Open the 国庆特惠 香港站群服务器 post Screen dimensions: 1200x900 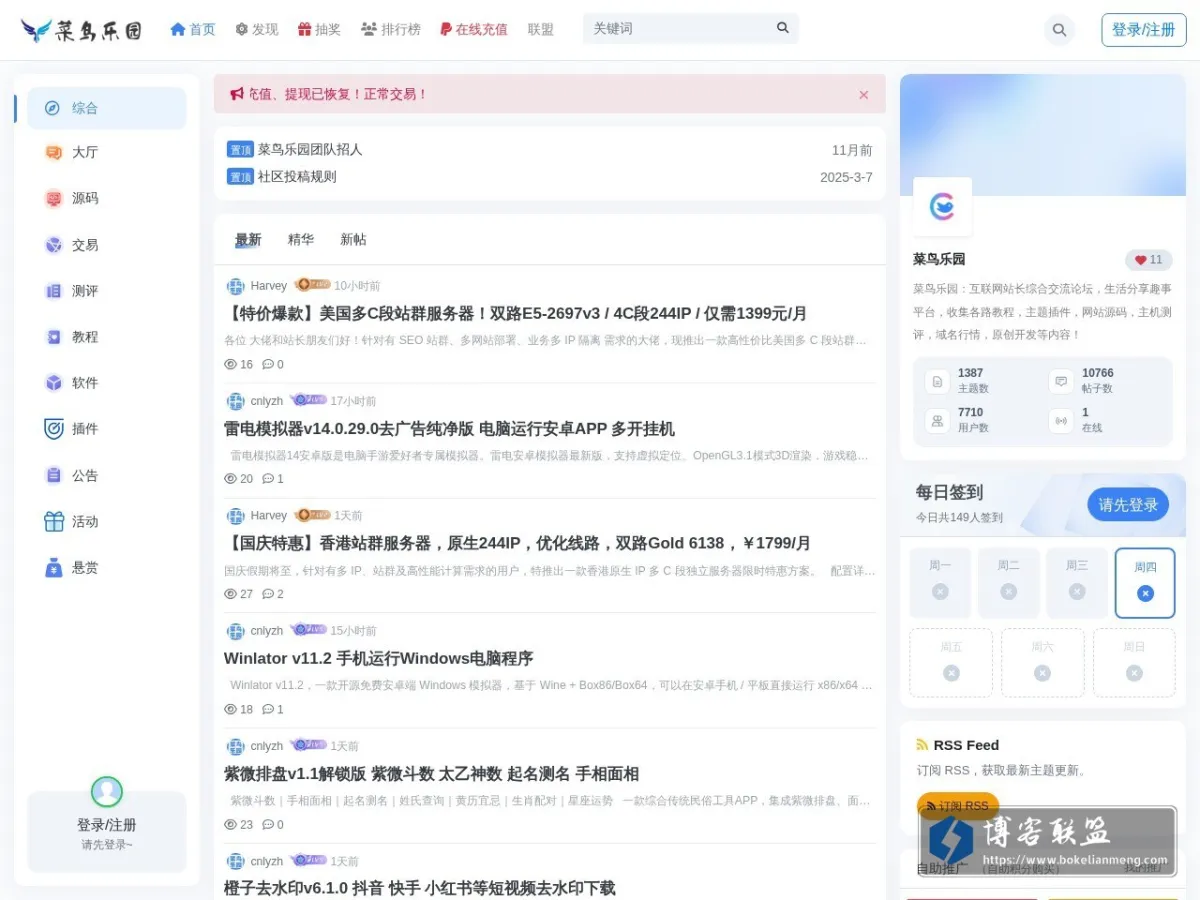click(517, 543)
